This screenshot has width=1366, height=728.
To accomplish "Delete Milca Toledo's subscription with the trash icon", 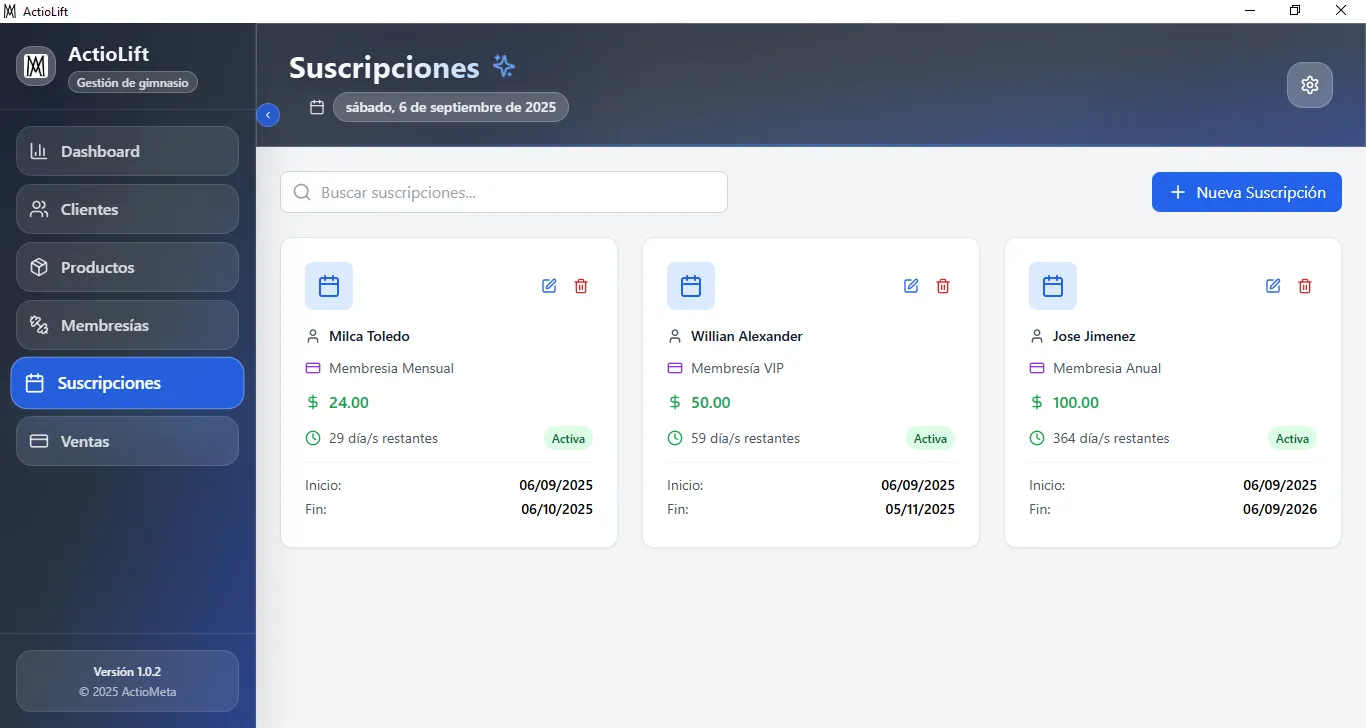I will tap(580, 286).
